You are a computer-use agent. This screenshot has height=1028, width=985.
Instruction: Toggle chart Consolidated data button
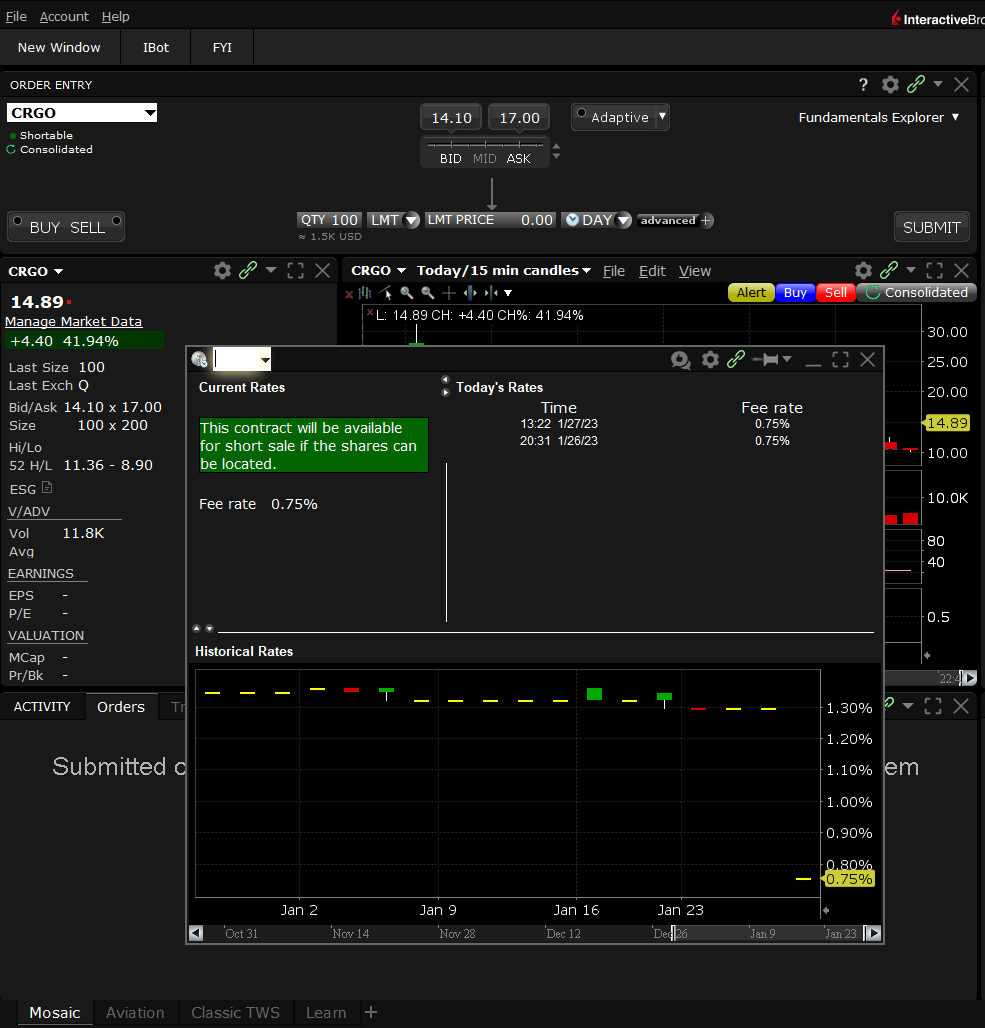click(917, 292)
